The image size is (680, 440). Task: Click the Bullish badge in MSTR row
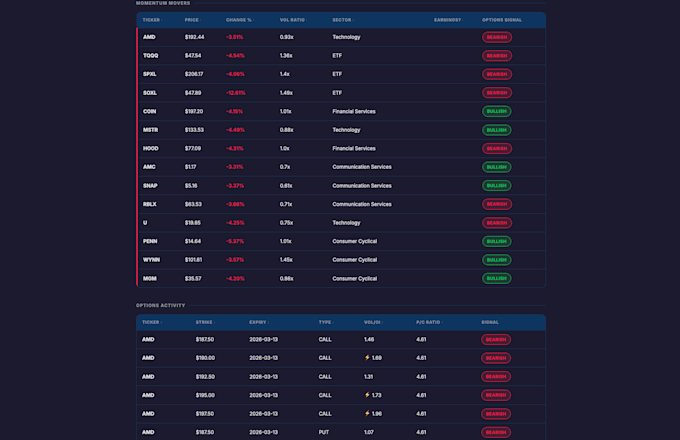pos(497,130)
